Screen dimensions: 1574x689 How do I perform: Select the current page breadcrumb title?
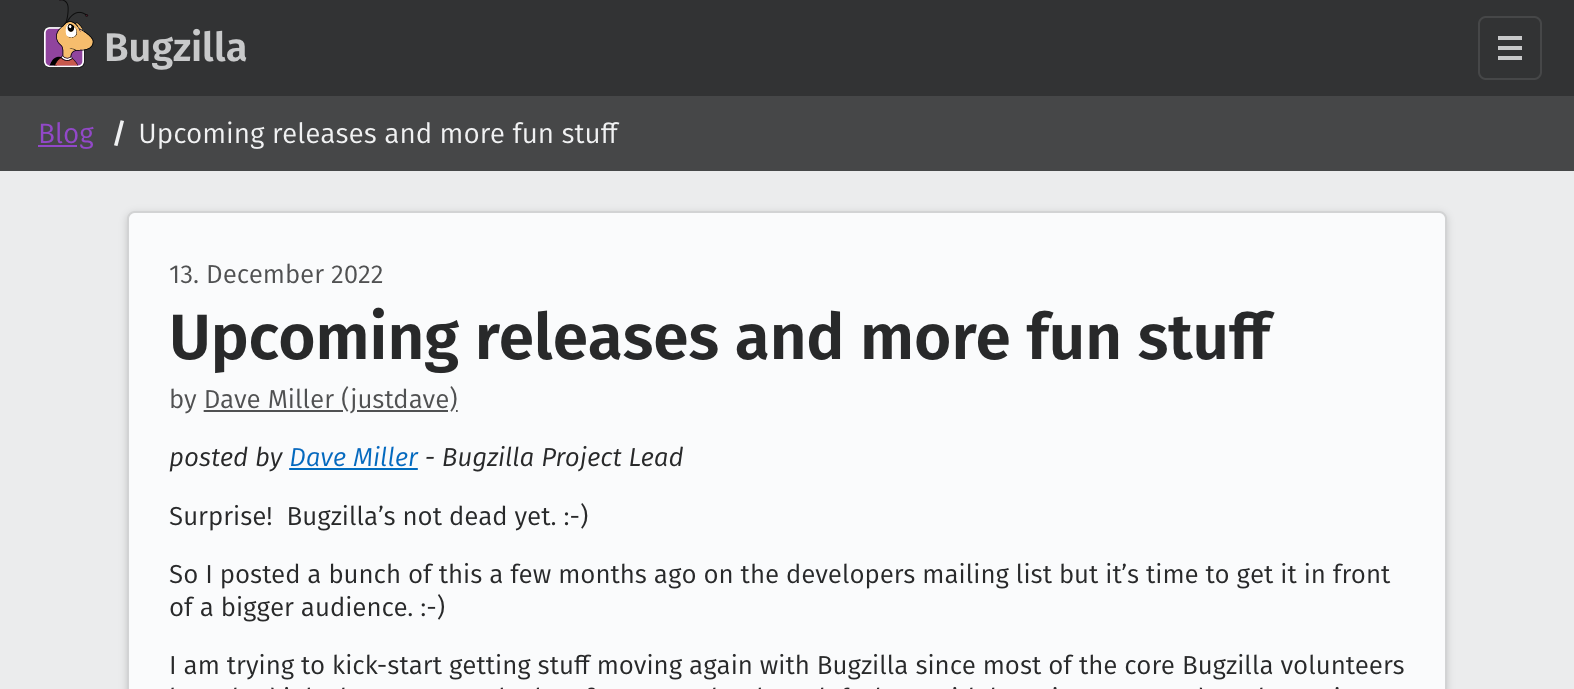[x=378, y=134]
